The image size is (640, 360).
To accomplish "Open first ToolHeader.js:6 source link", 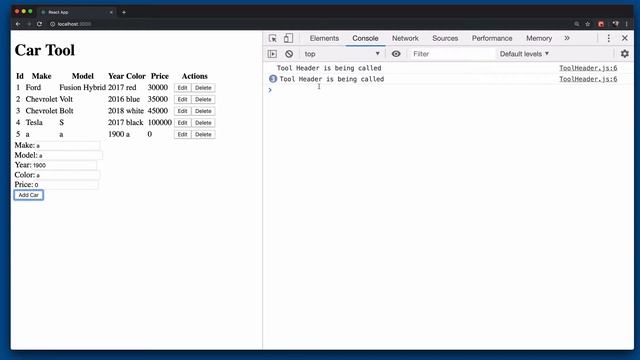I will tap(588, 68).
